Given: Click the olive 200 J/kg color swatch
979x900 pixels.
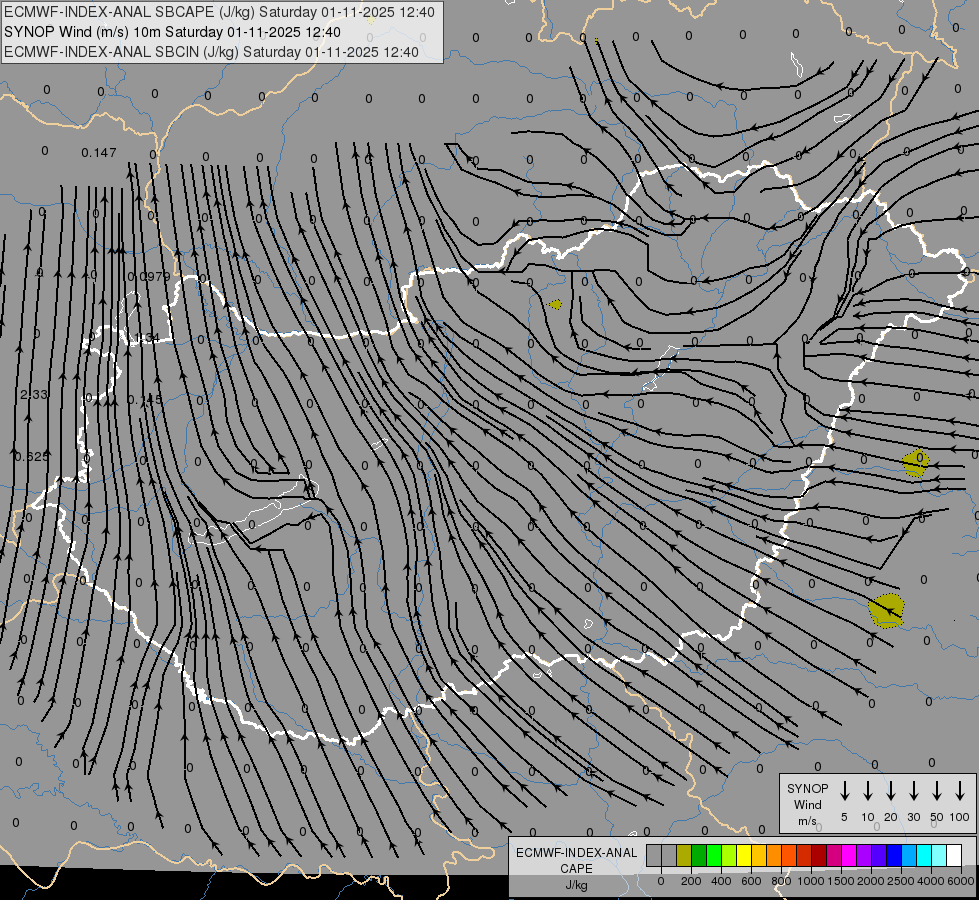Looking at the screenshot, I should [684, 855].
